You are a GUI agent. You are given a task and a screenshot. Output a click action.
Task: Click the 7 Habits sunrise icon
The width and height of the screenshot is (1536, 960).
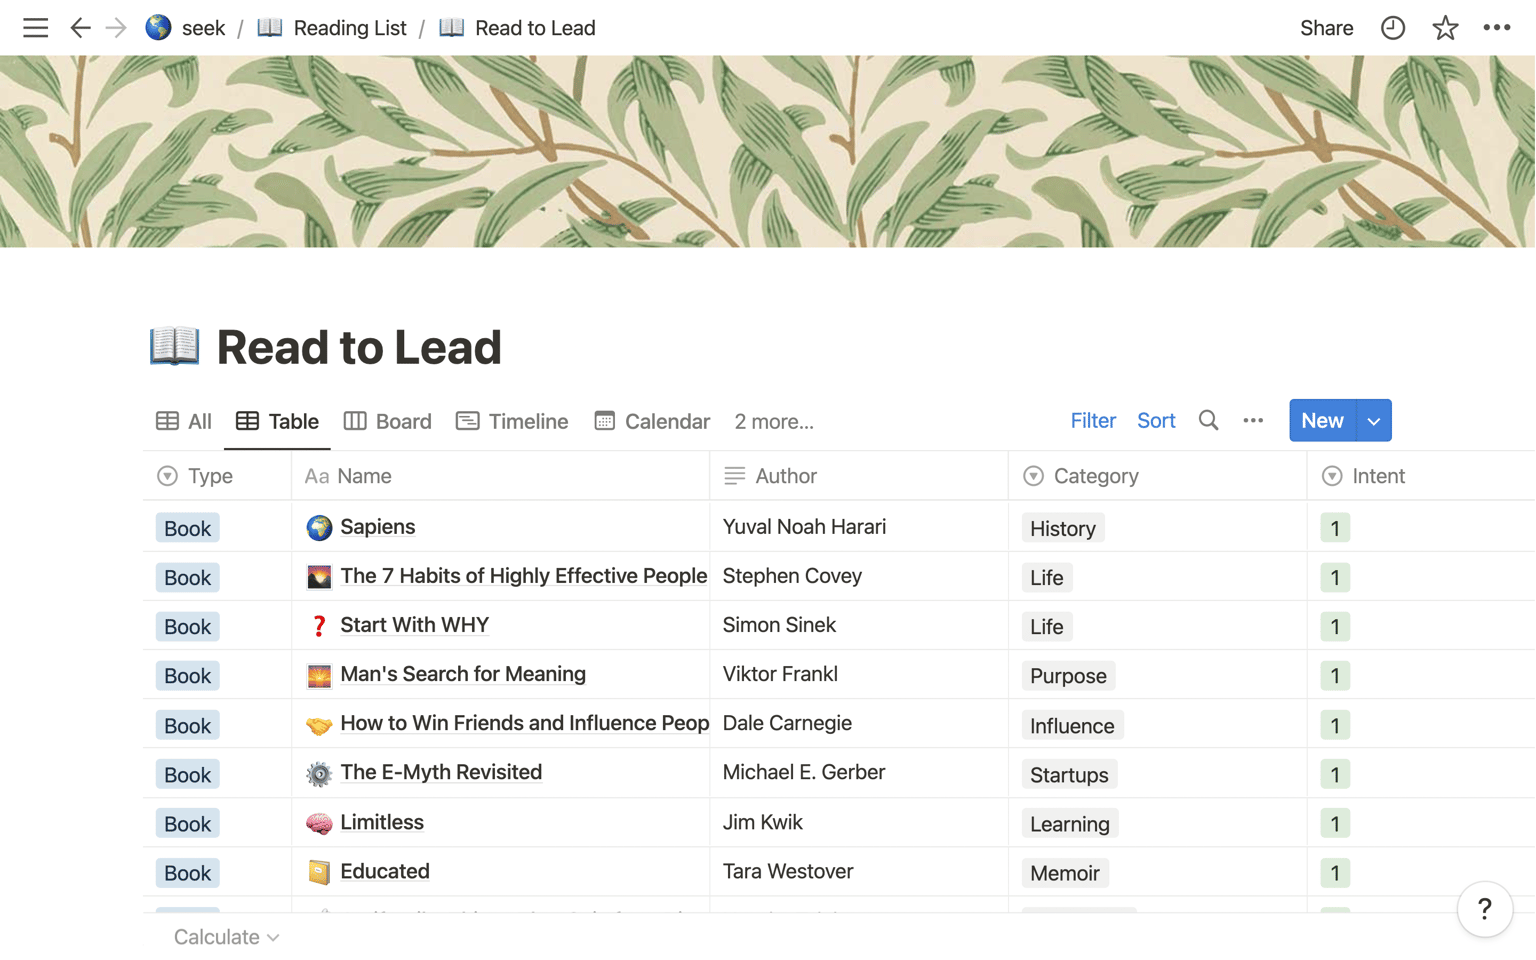coord(319,576)
